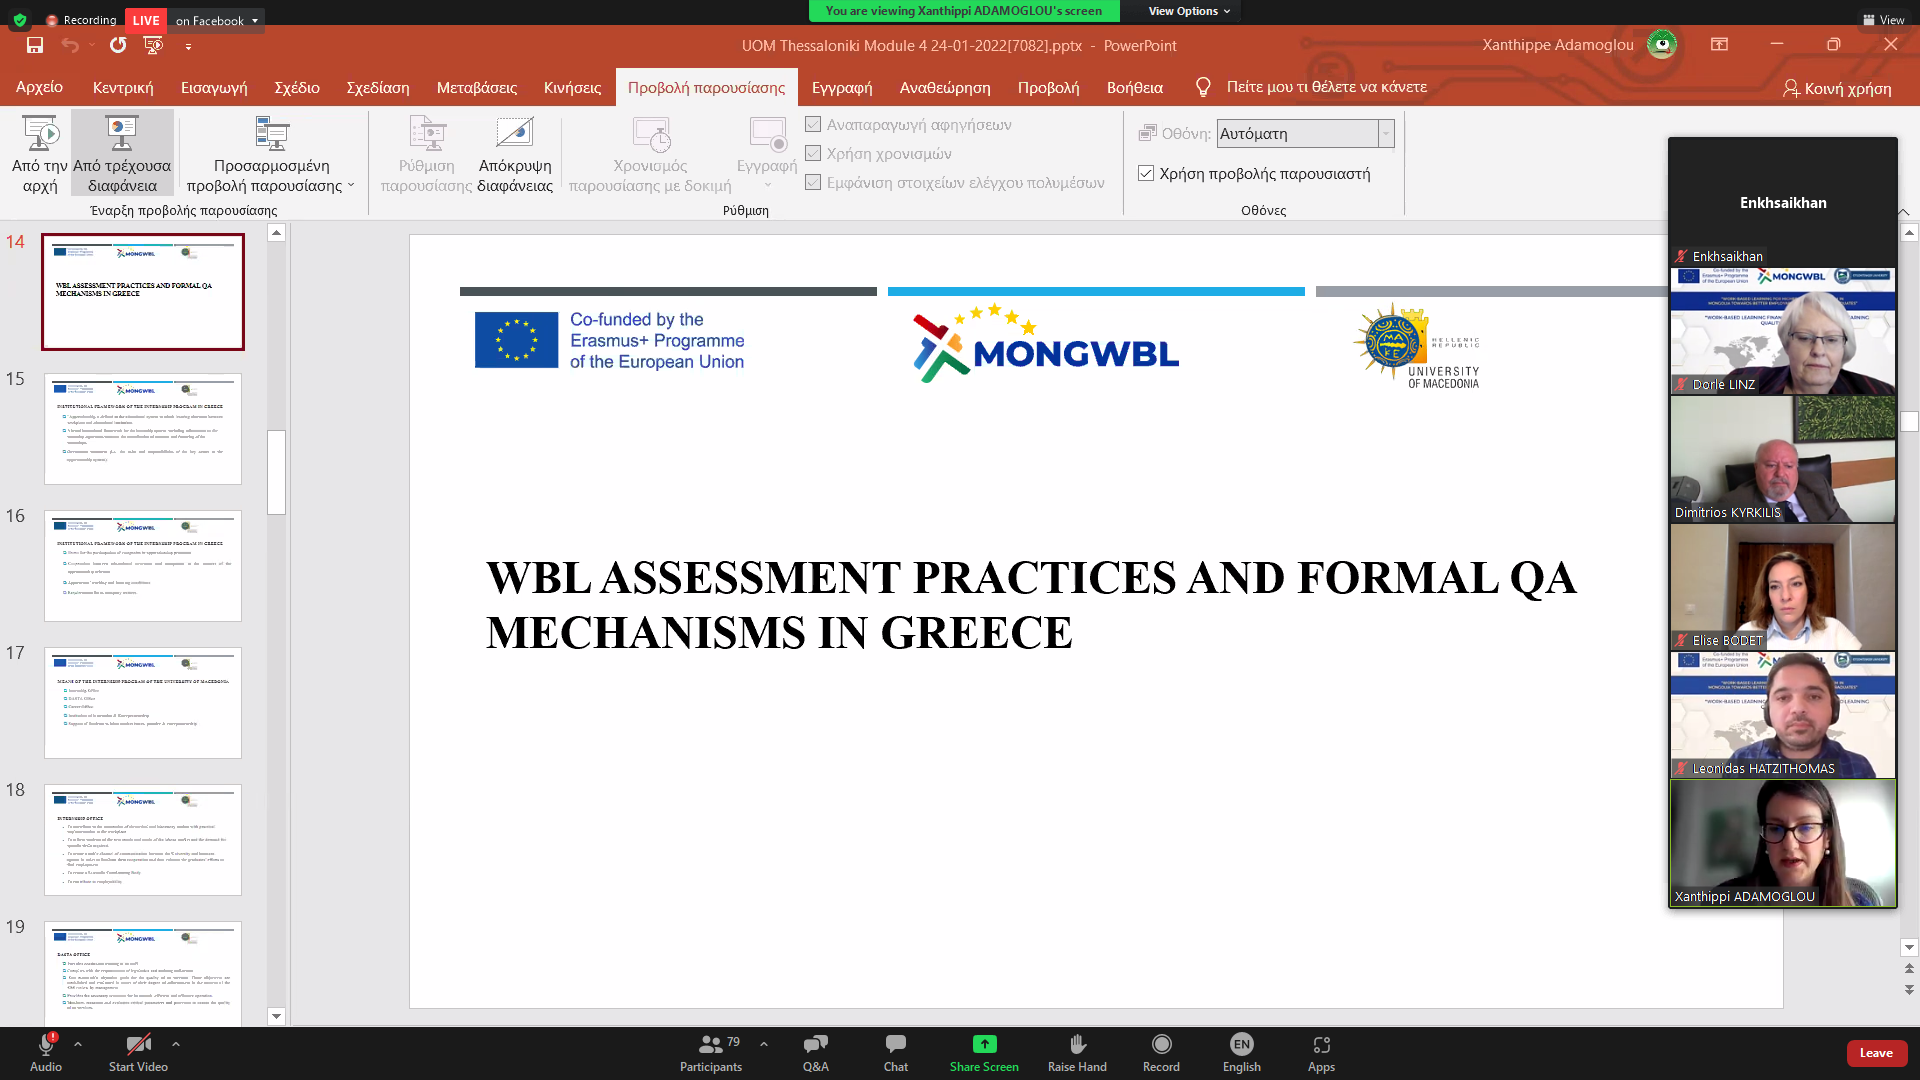The width and height of the screenshot is (1920, 1080).
Task: Open the Q&A panel icon
Action: [x=815, y=1045]
